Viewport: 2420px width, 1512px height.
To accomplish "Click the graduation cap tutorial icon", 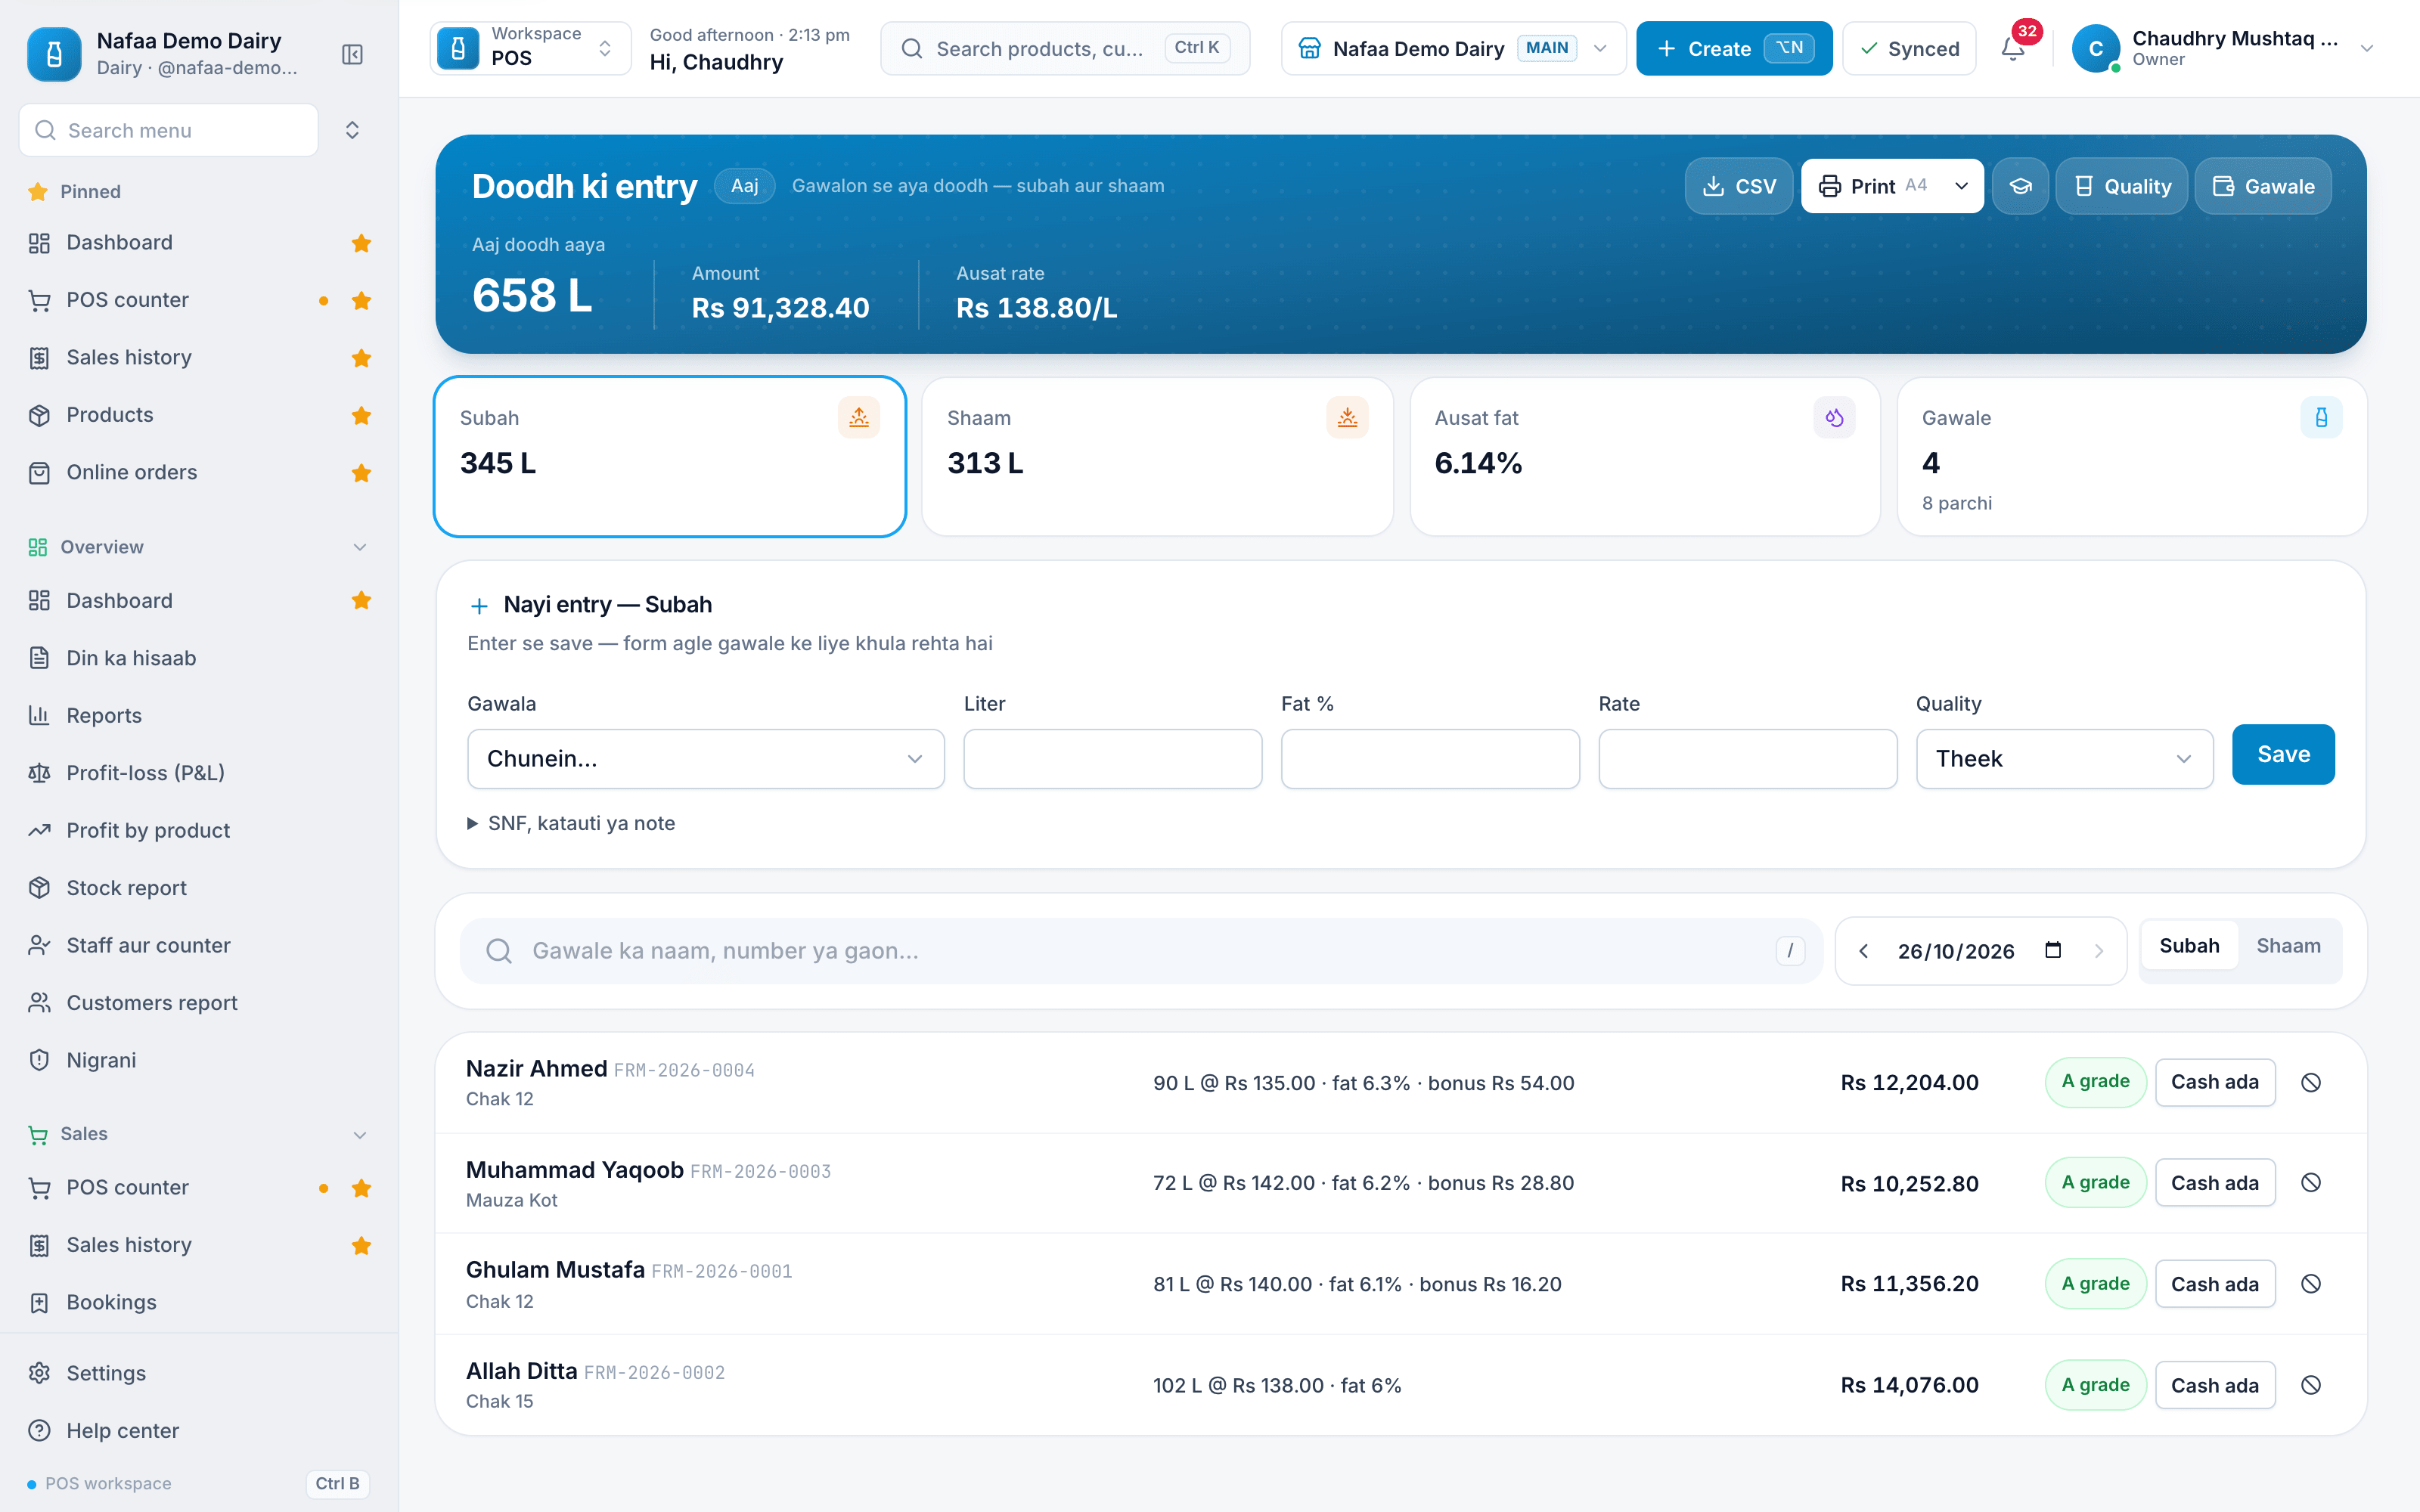I will [x=2020, y=186].
